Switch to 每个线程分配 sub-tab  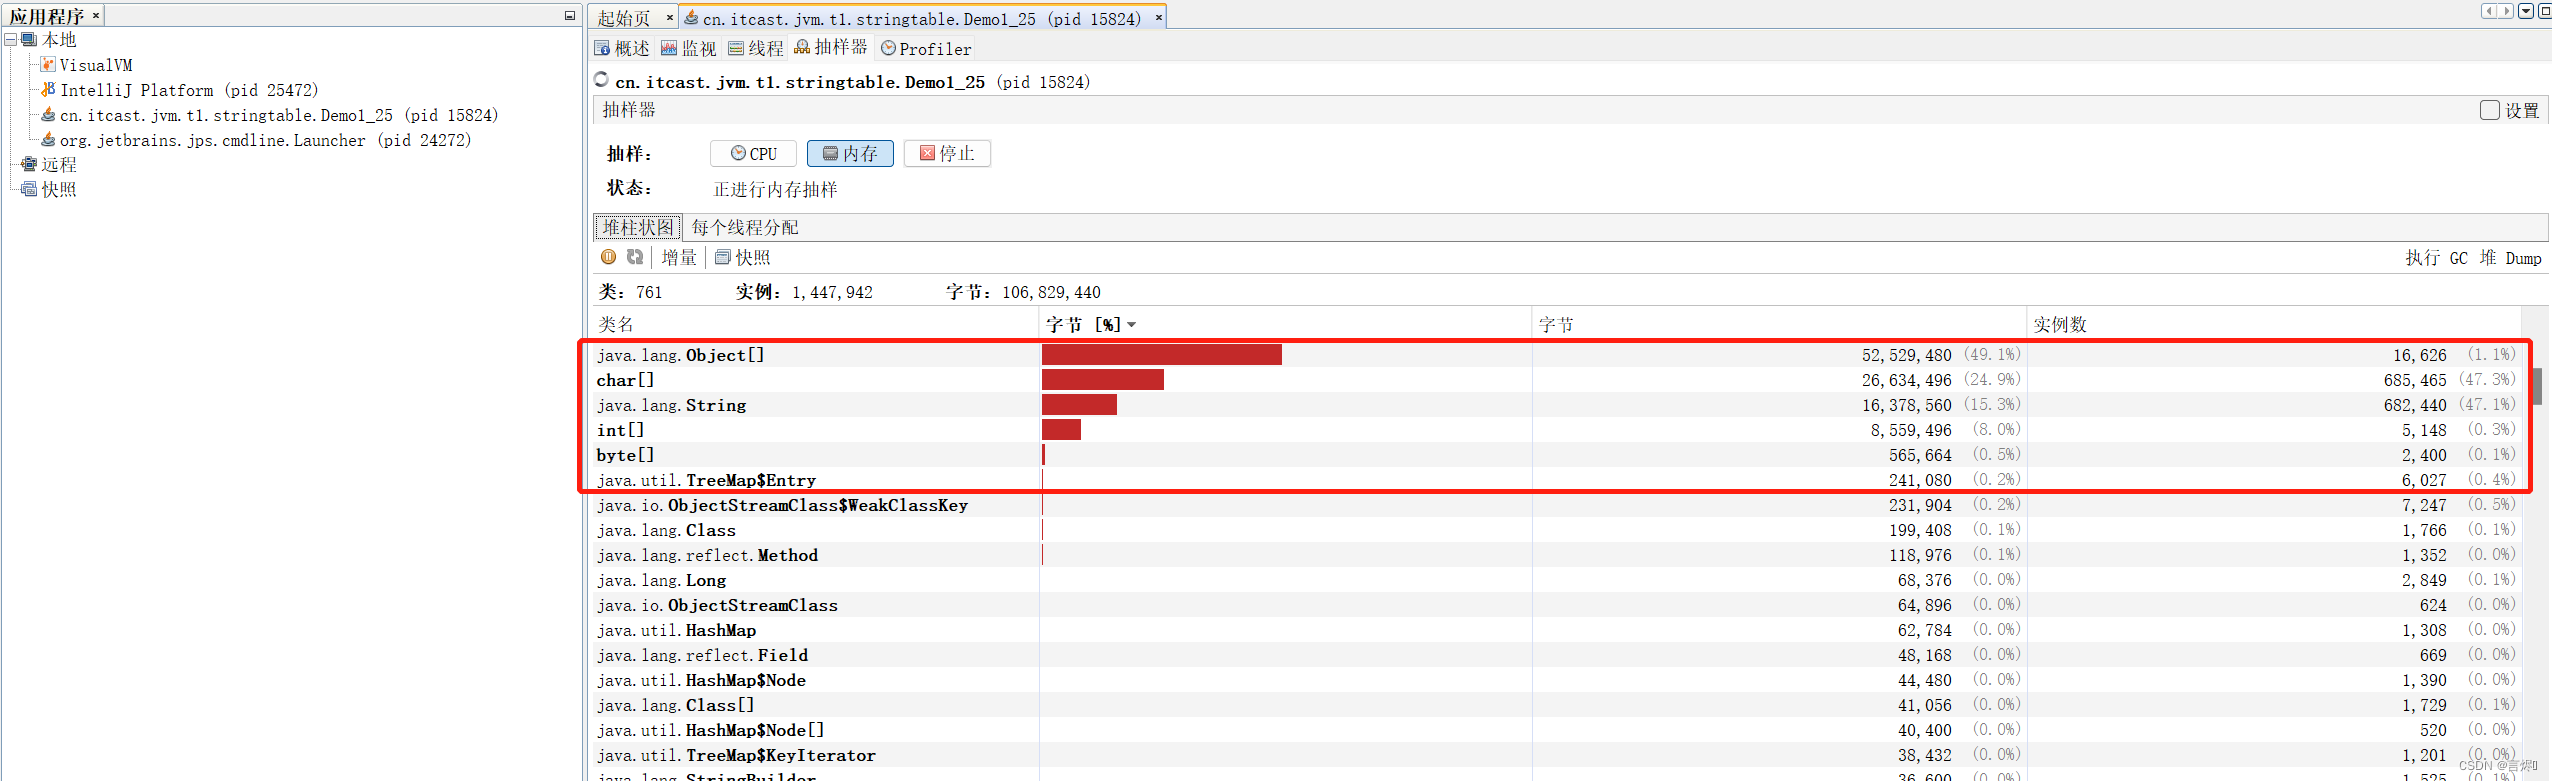(x=745, y=227)
